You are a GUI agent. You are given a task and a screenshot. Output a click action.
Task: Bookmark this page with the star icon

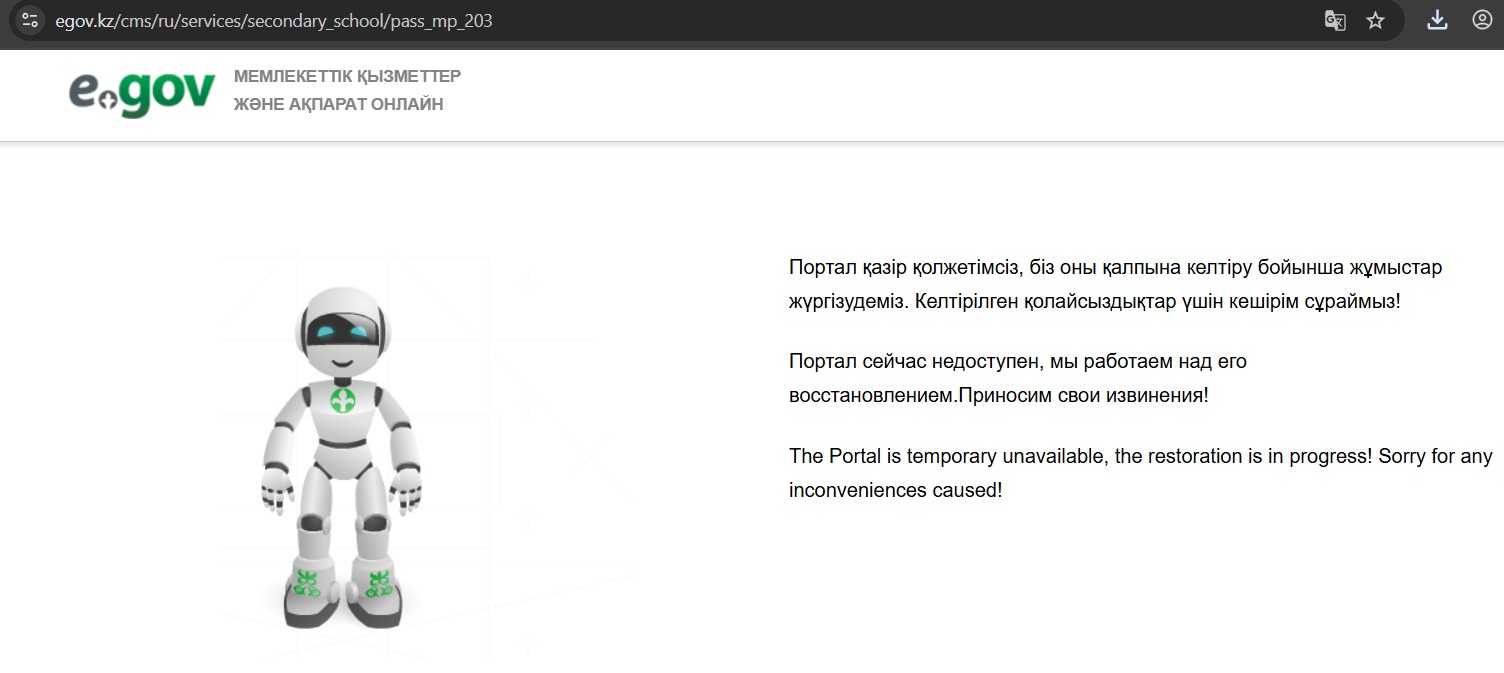click(1376, 20)
